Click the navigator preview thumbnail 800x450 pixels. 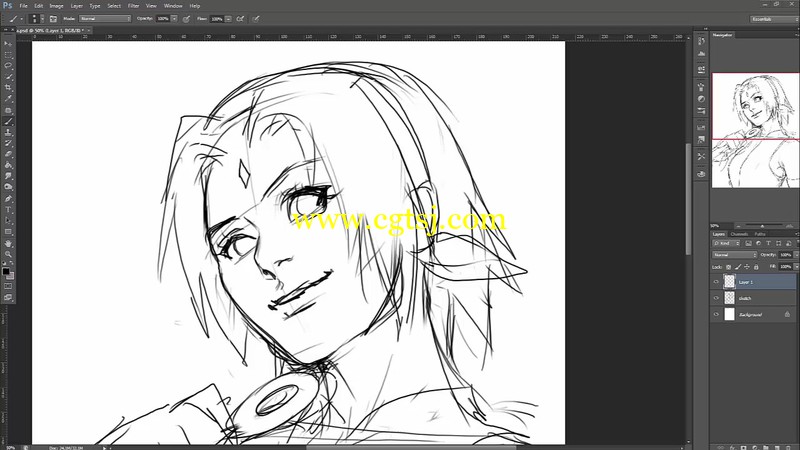click(x=756, y=131)
